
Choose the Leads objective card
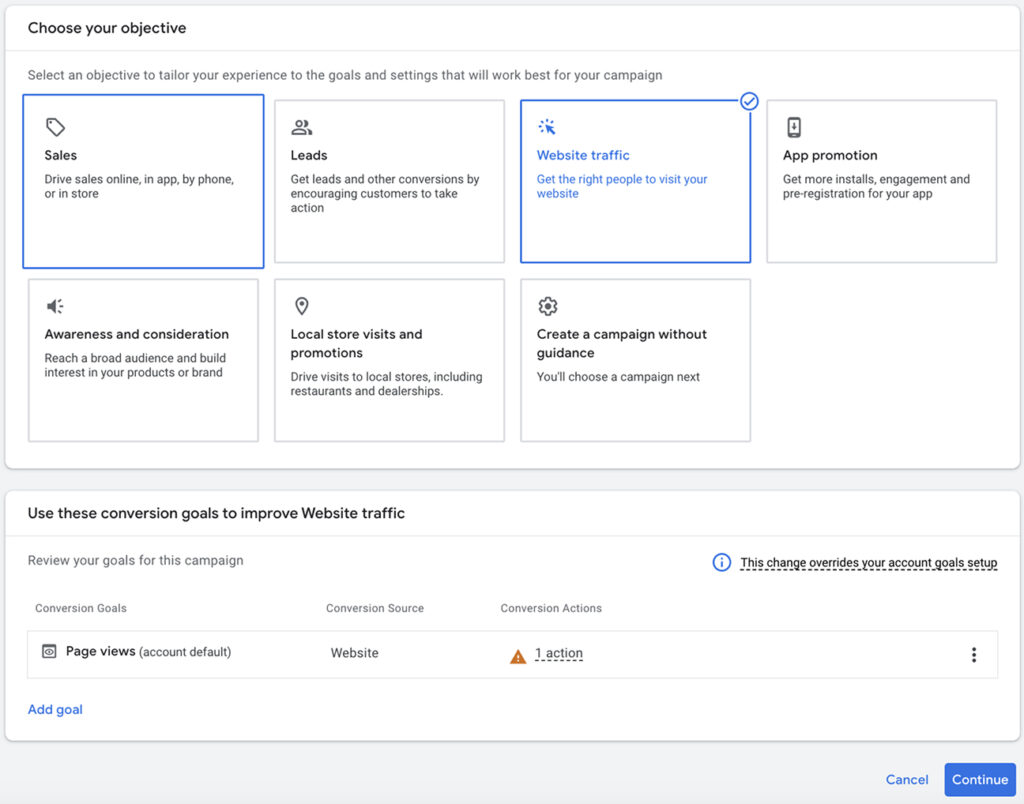pos(389,182)
